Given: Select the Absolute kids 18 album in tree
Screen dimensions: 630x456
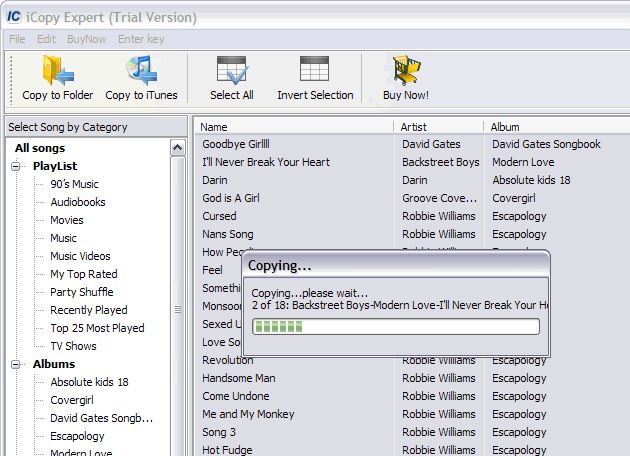Looking at the screenshot, I should pos(90,382).
